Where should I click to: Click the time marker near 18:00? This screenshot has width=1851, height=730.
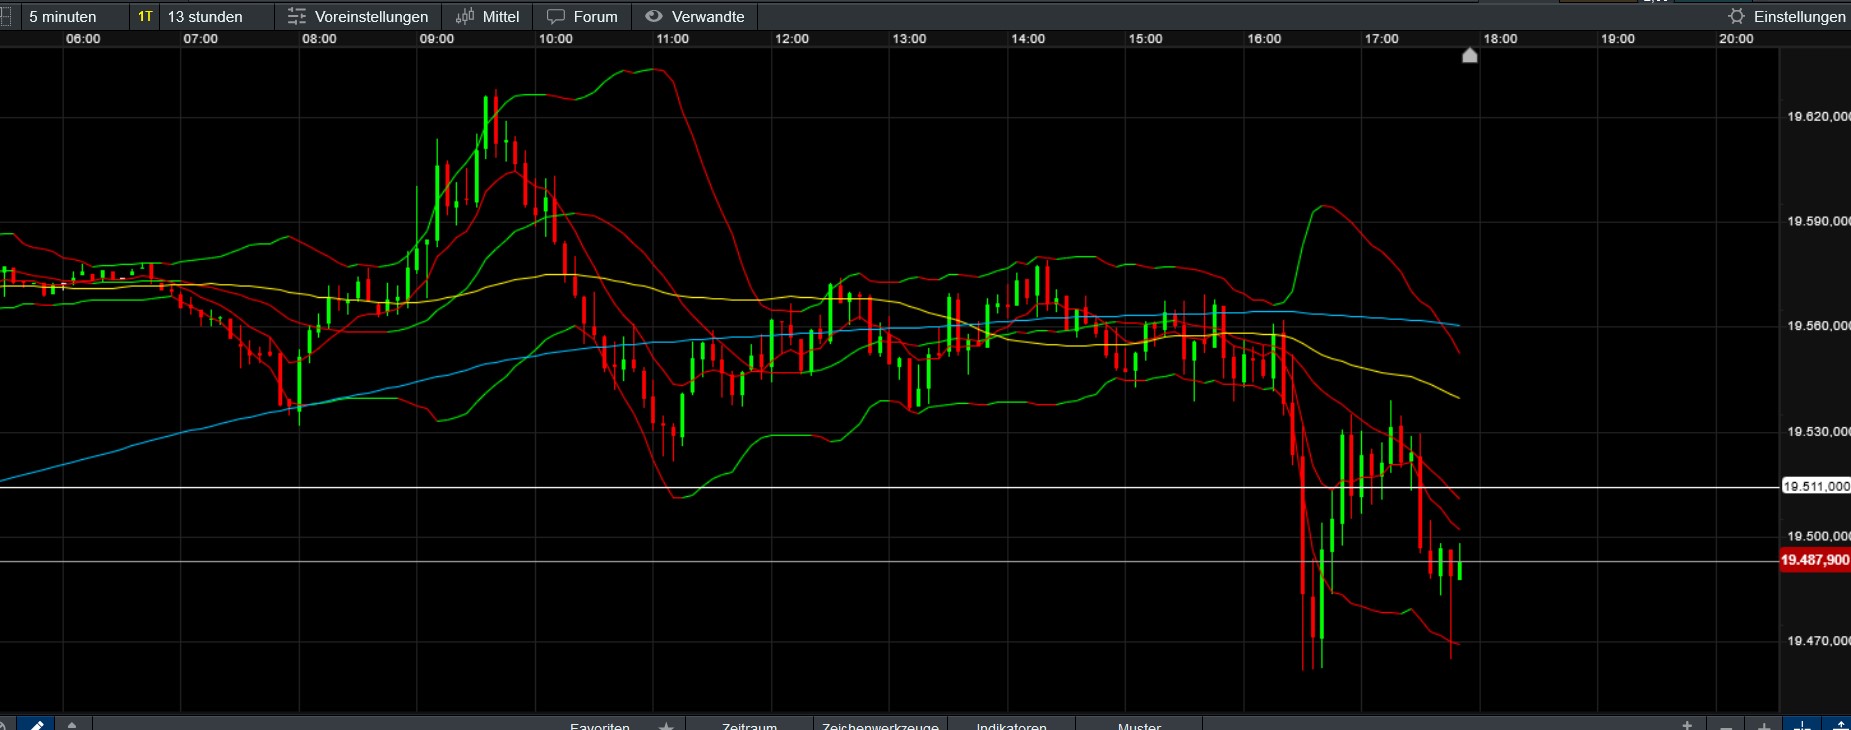click(1470, 55)
